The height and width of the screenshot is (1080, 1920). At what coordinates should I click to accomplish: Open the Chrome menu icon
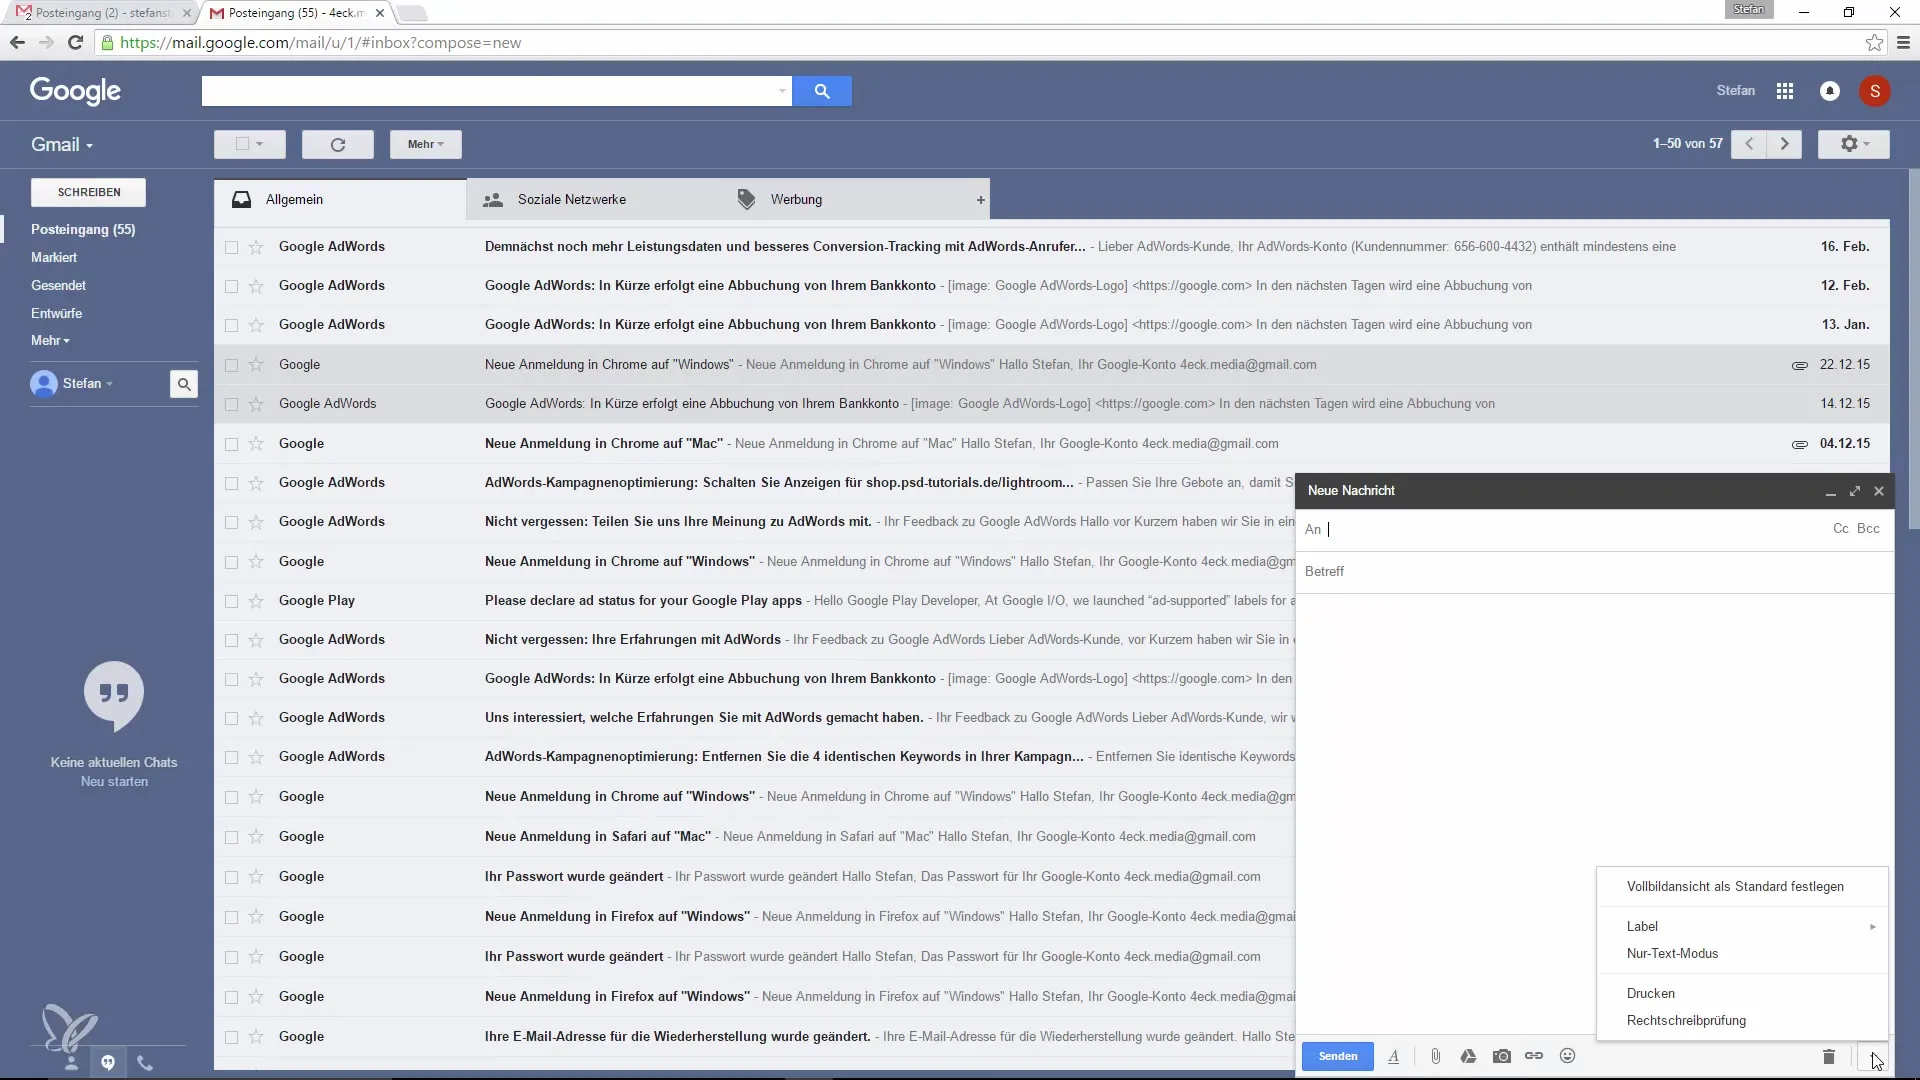tap(1903, 43)
